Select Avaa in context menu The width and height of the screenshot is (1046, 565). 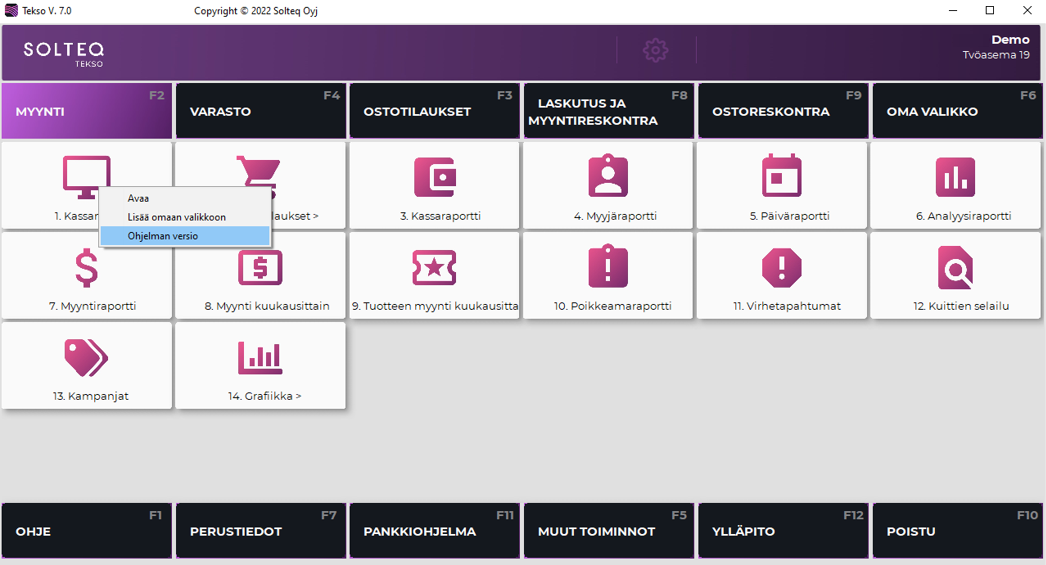(138, 199)
